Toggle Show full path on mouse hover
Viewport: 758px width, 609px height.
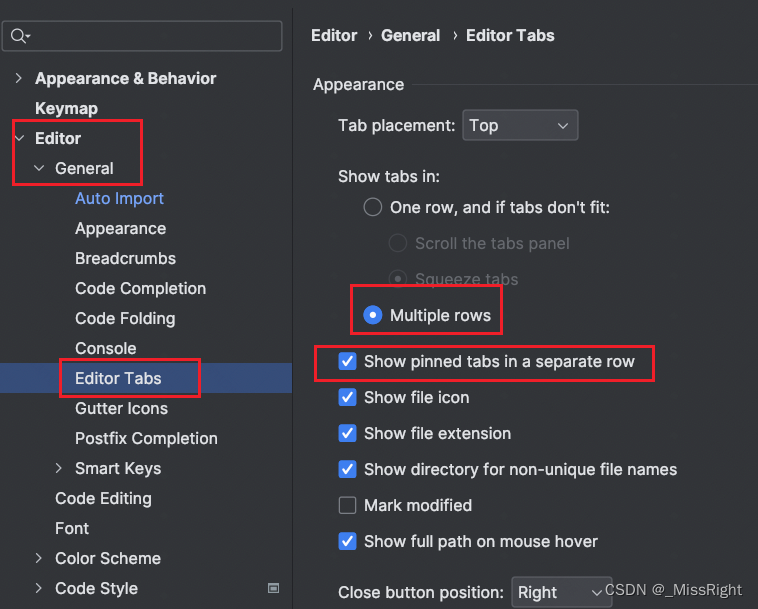pyautogui.click(x=348, y=541)
